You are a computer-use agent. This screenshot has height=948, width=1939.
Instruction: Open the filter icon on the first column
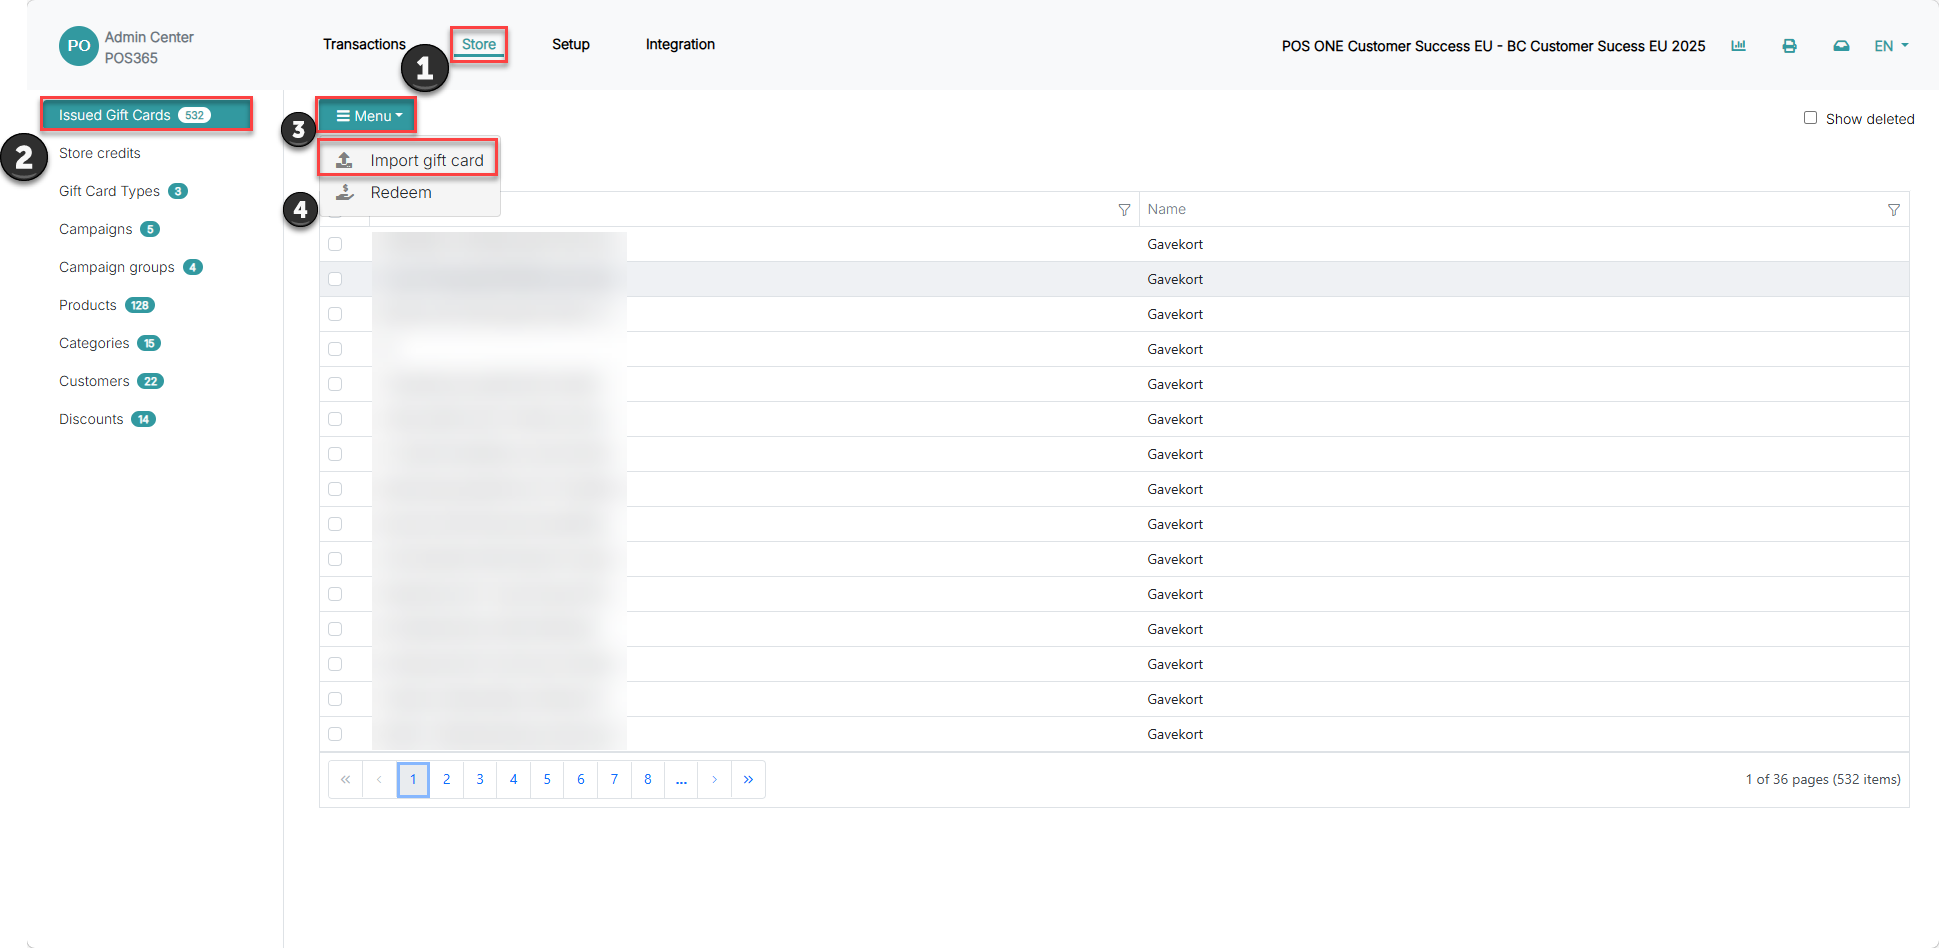click(1124, 210)
